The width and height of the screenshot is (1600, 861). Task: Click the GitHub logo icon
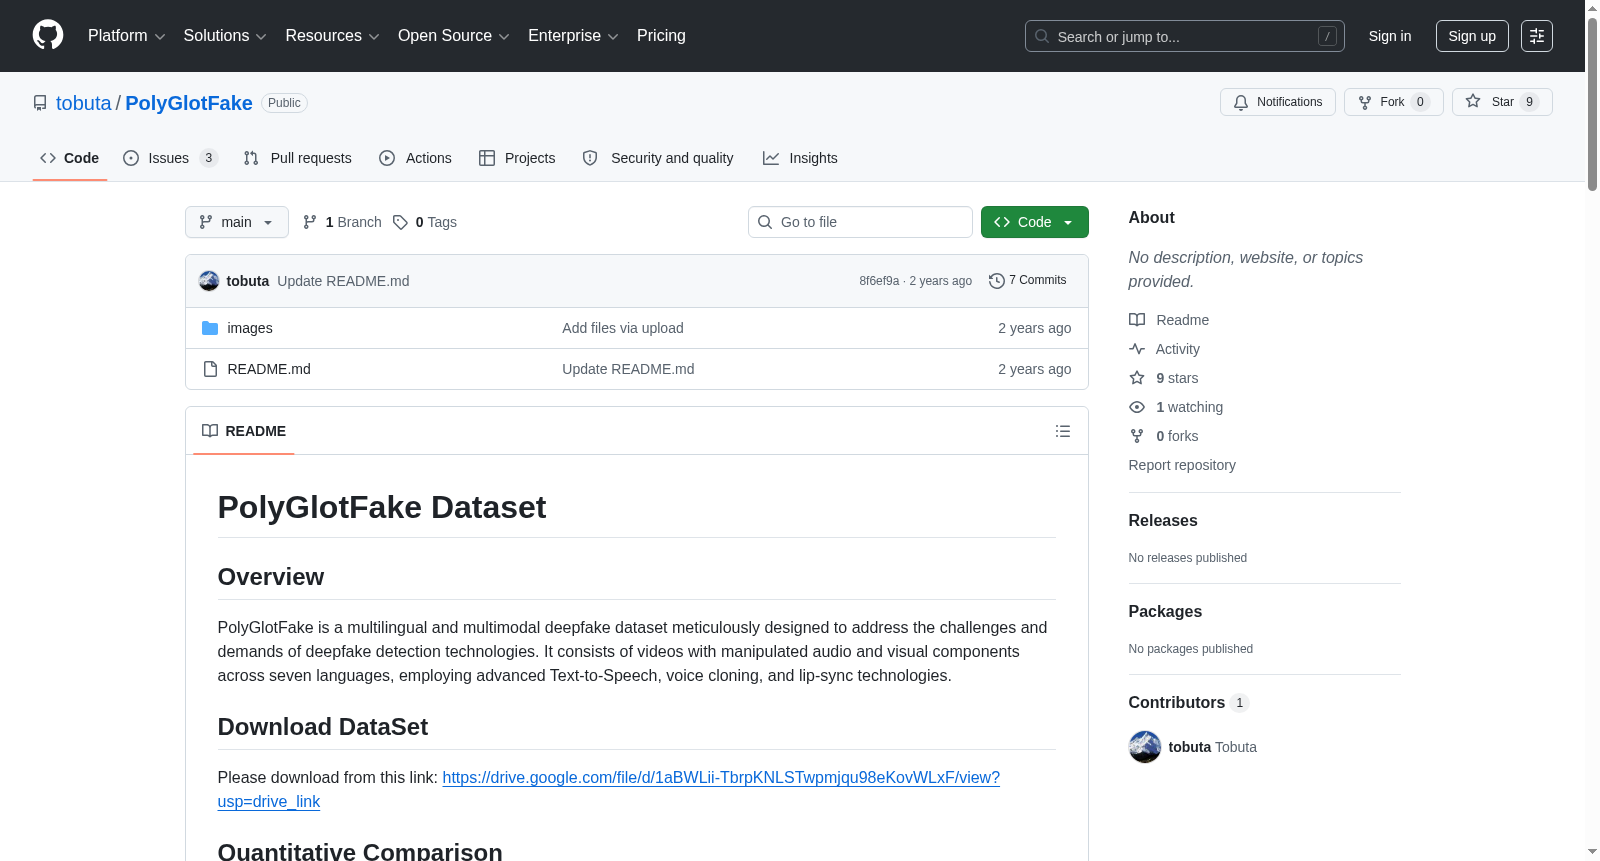click(x=48, y=35)
